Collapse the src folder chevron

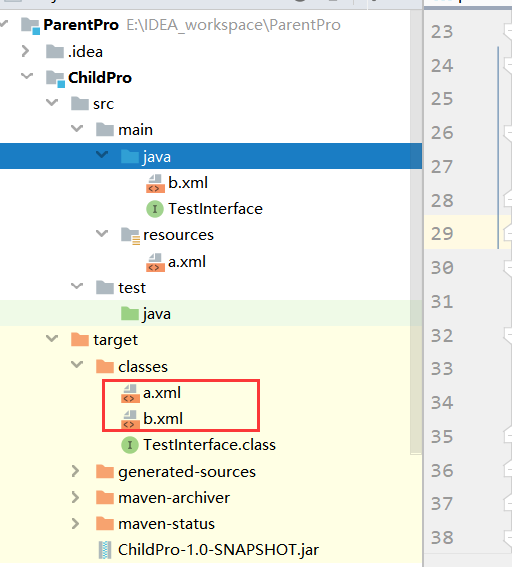(52, 102)
